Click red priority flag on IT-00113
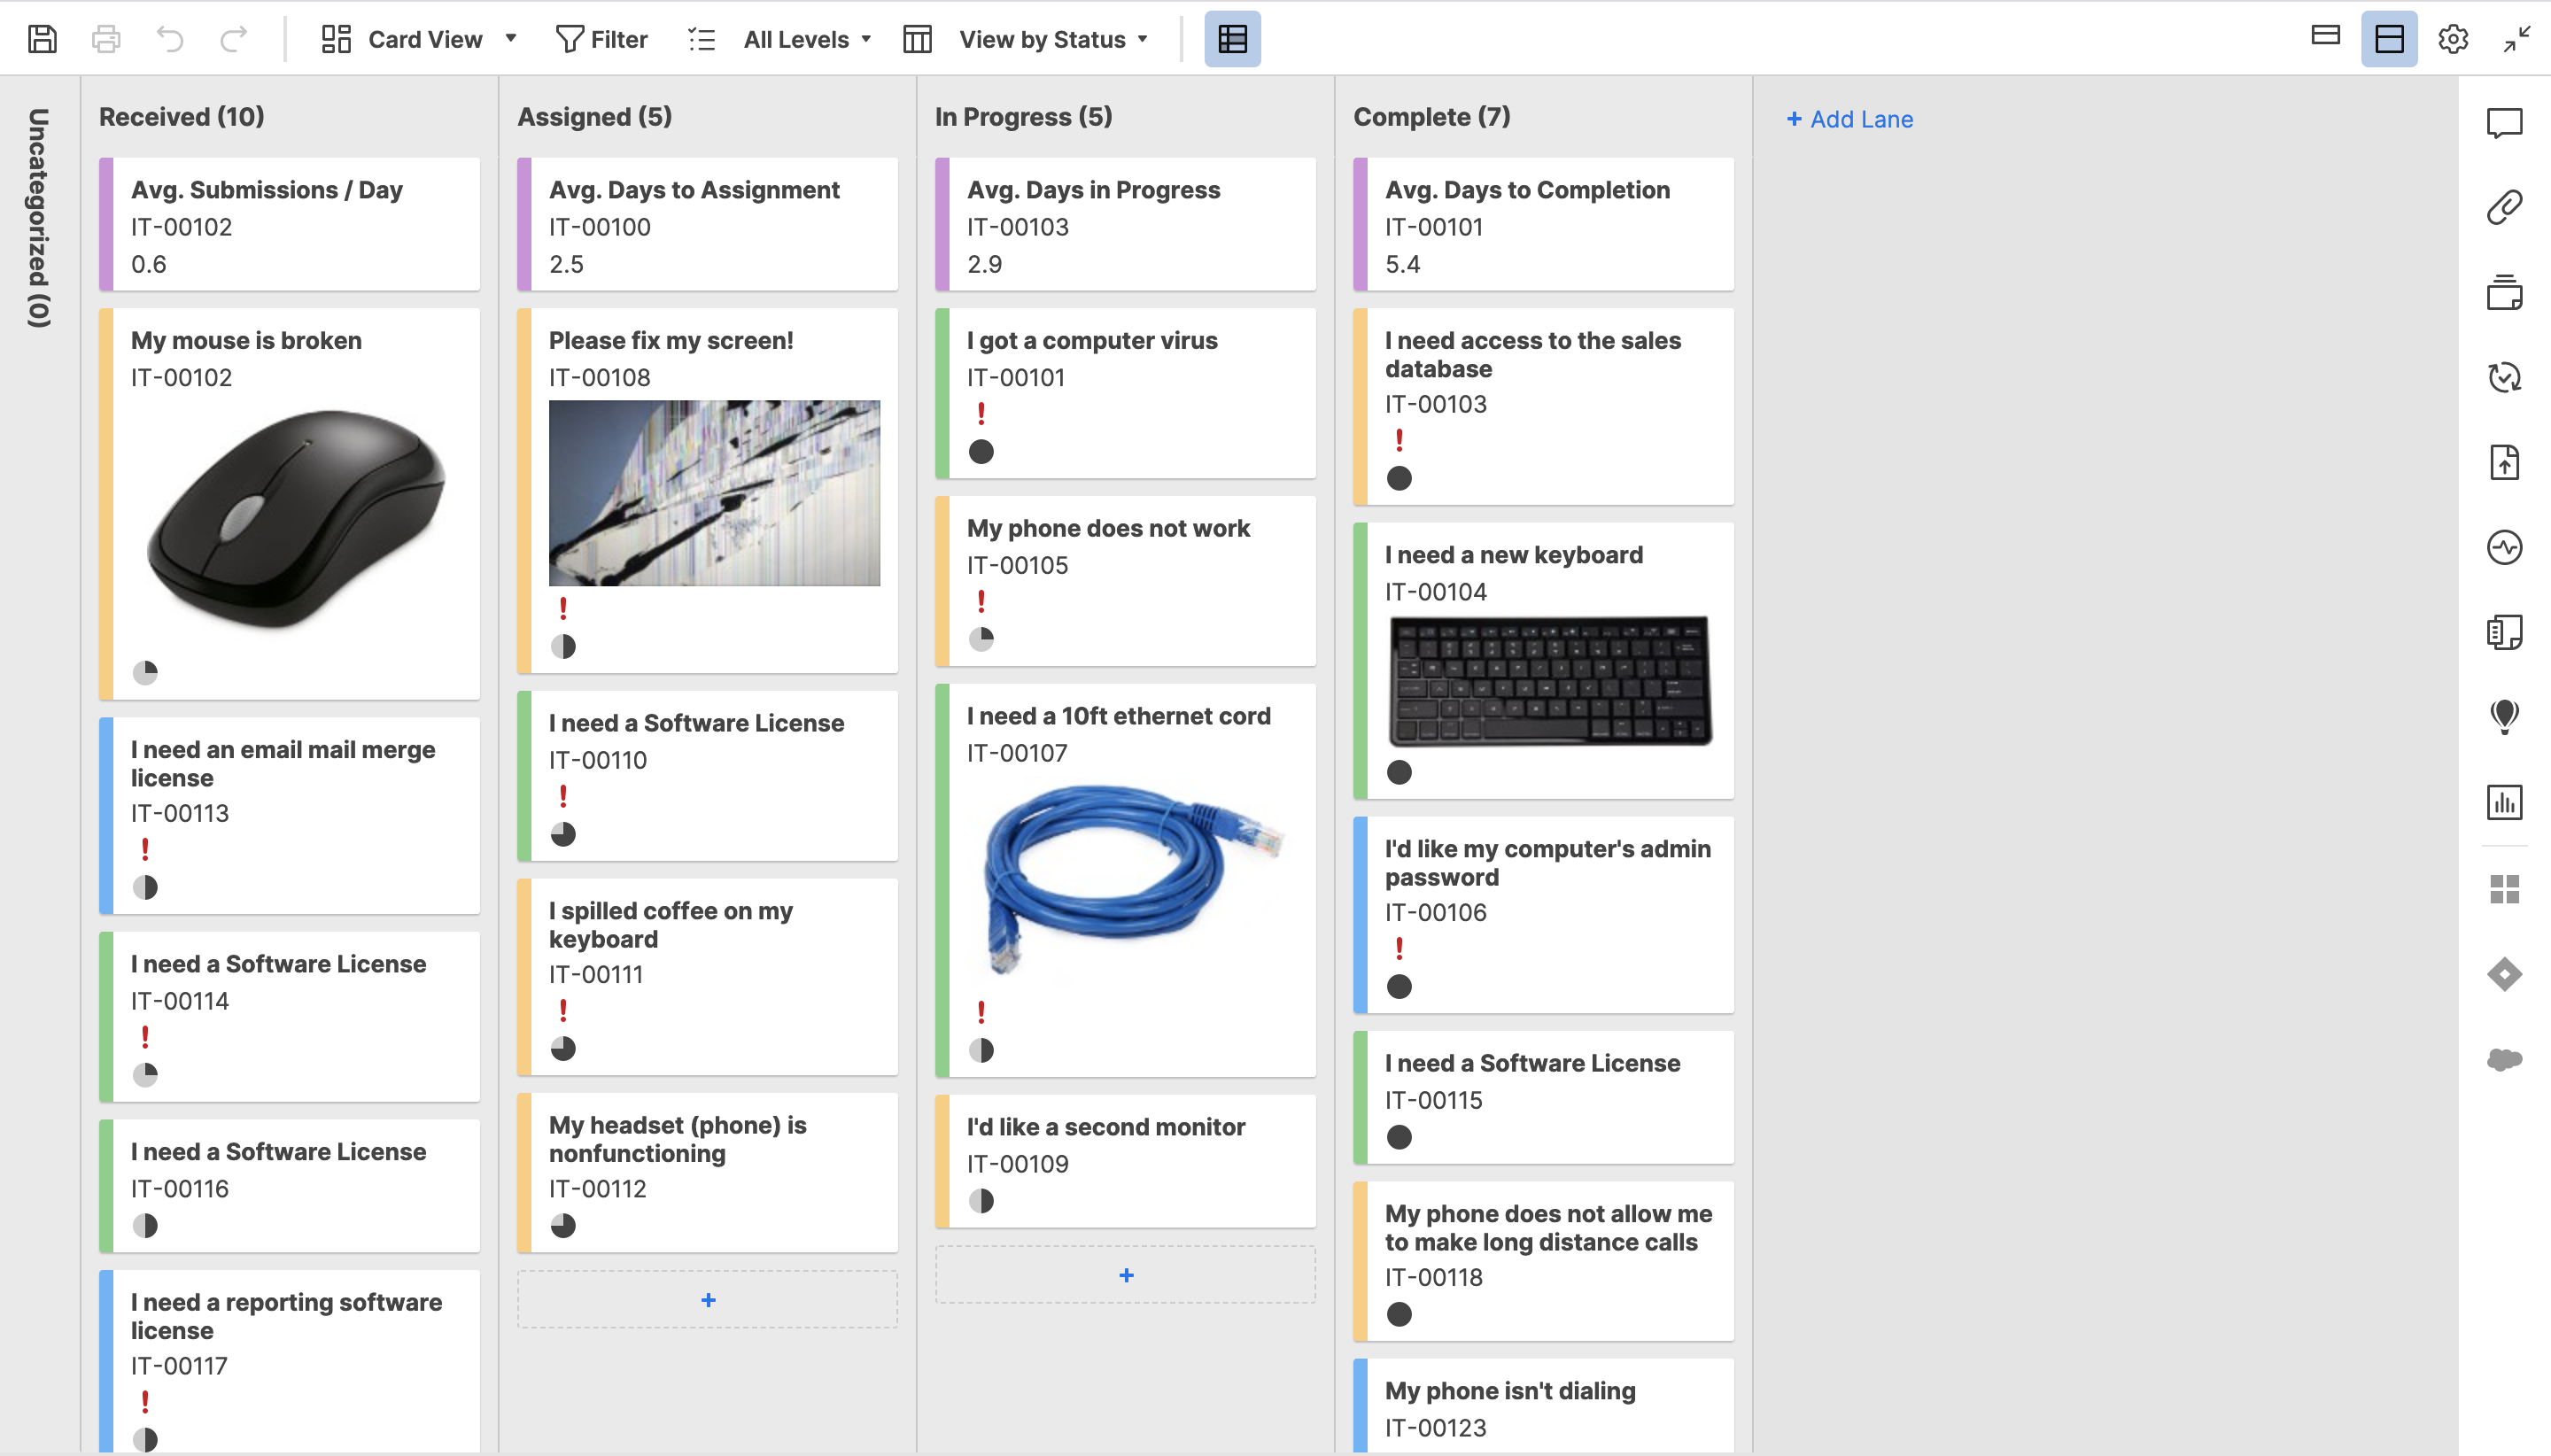2551x1456 pixels. click(145, 849)
